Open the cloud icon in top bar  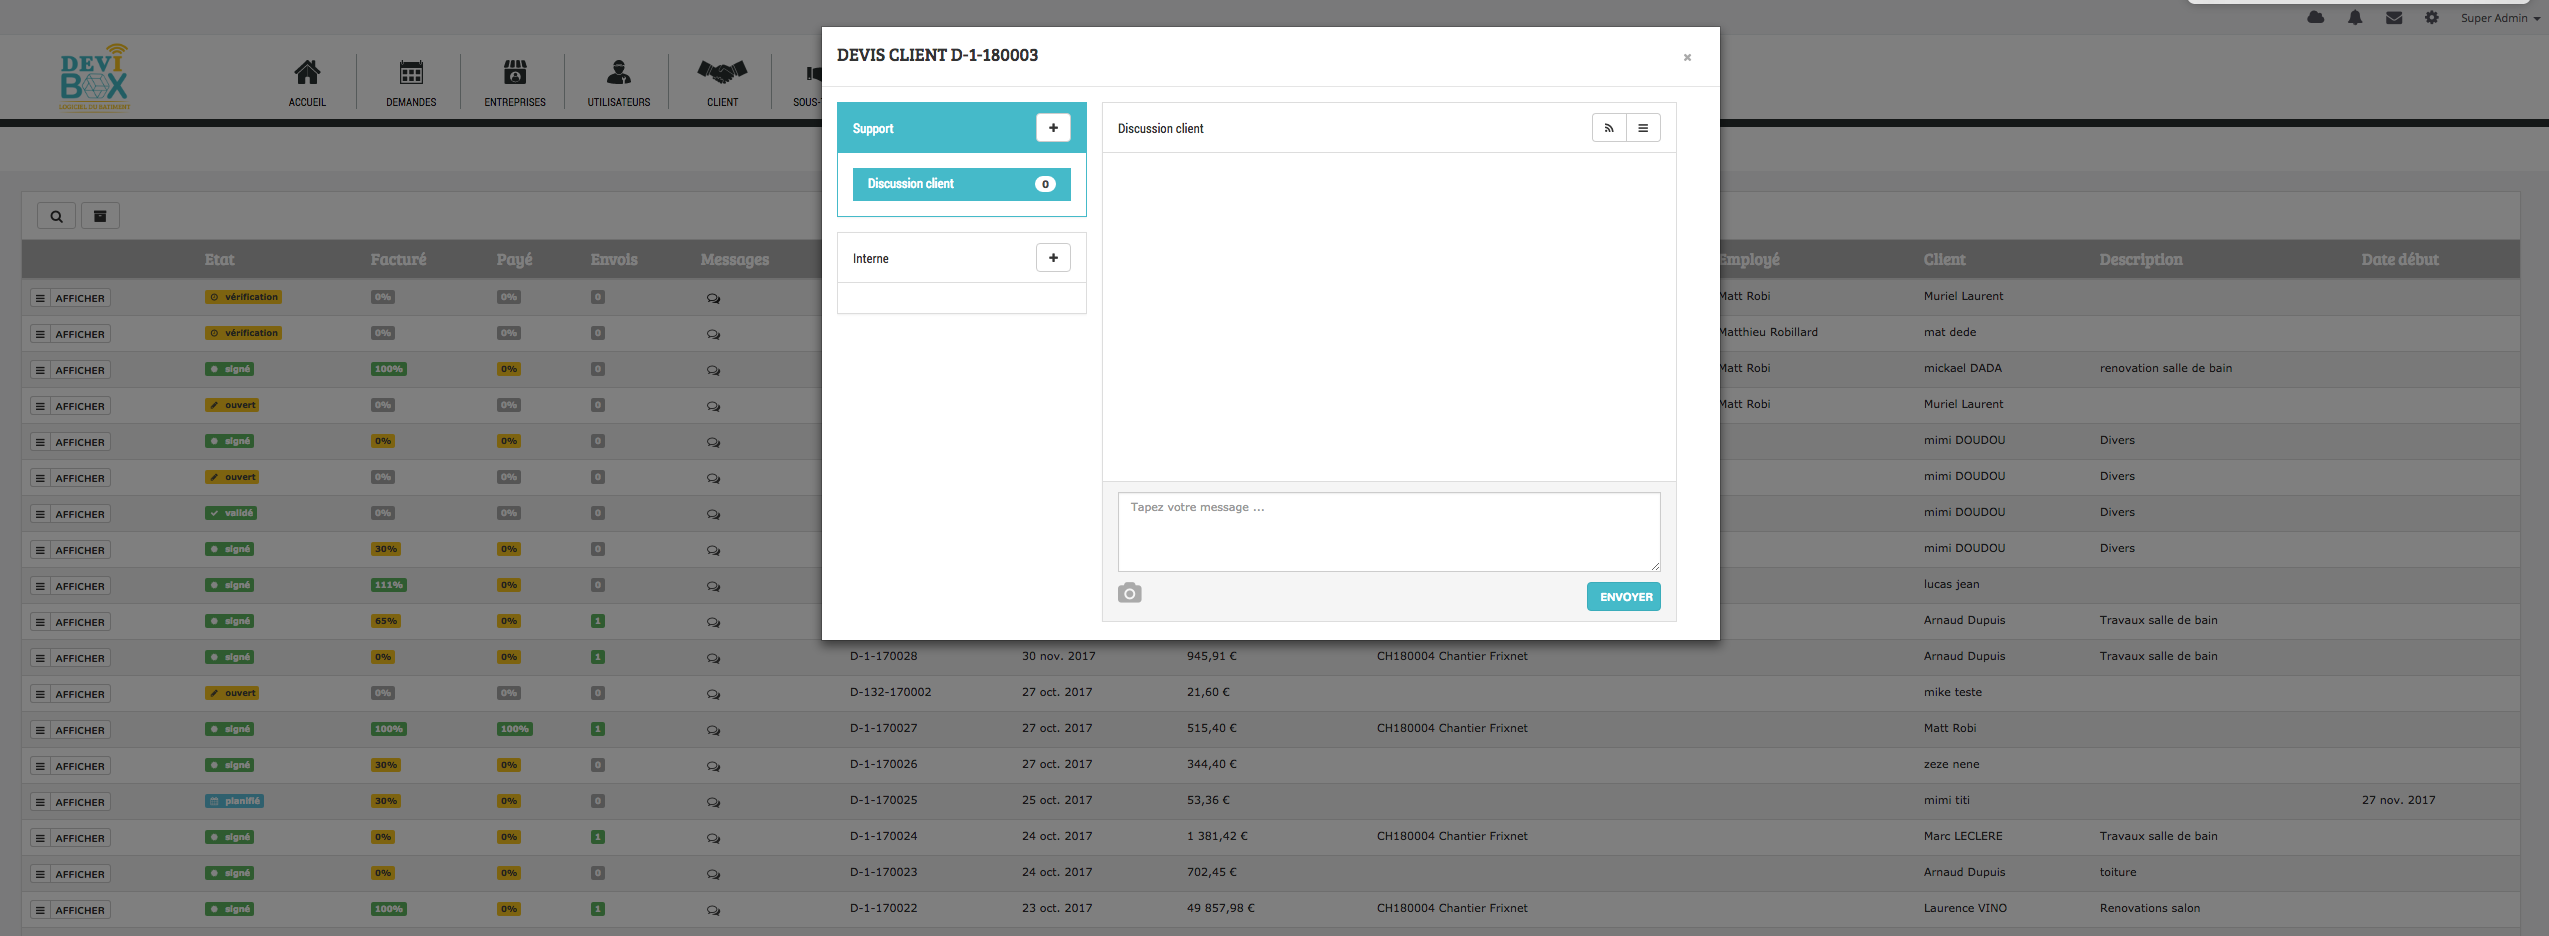pos(2316,17)
